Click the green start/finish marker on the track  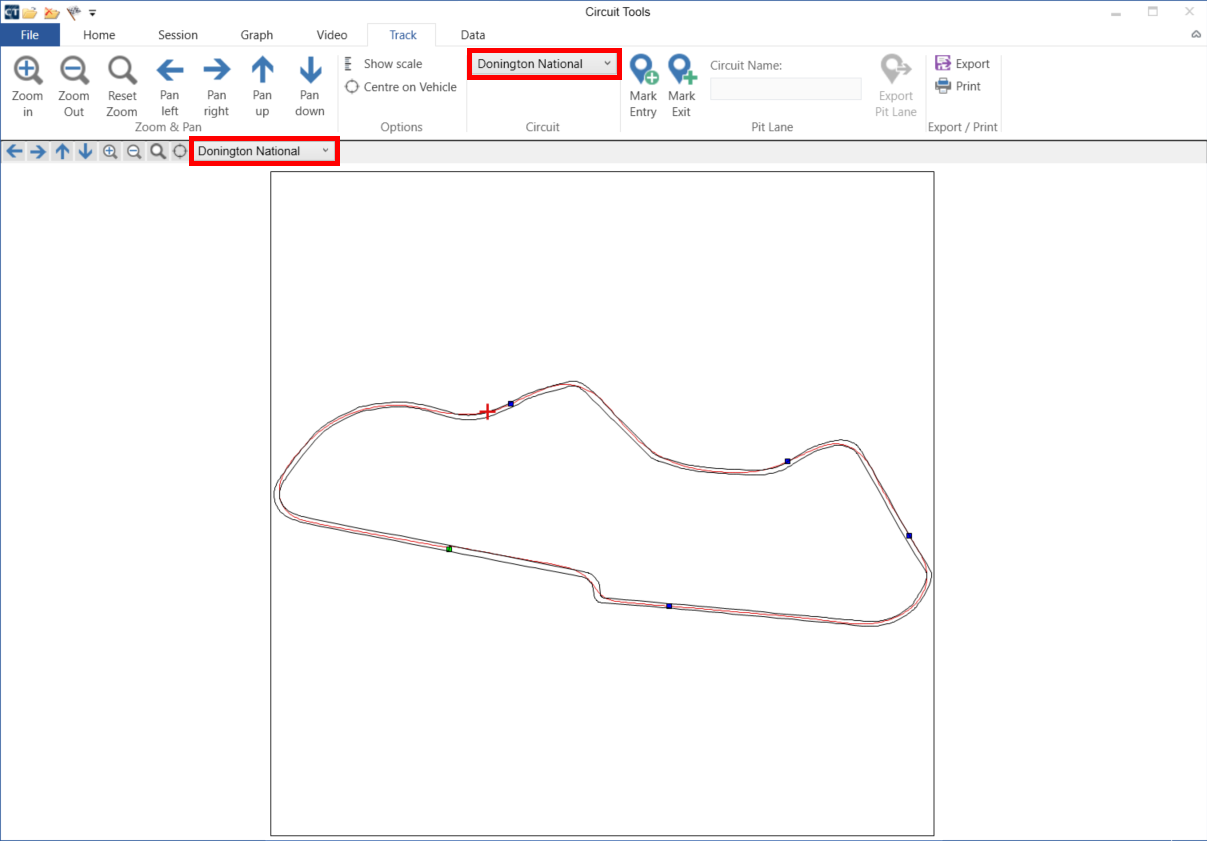coord(449,548)
